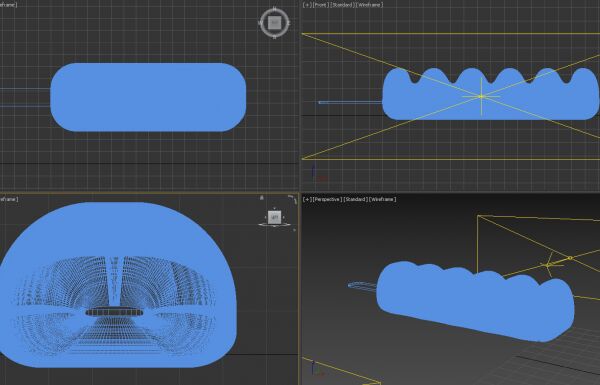Viewport: 600px width, 385px height.
Task: Click the ViewCube face in bottom-left viewport
Action: tap(274, 217)
